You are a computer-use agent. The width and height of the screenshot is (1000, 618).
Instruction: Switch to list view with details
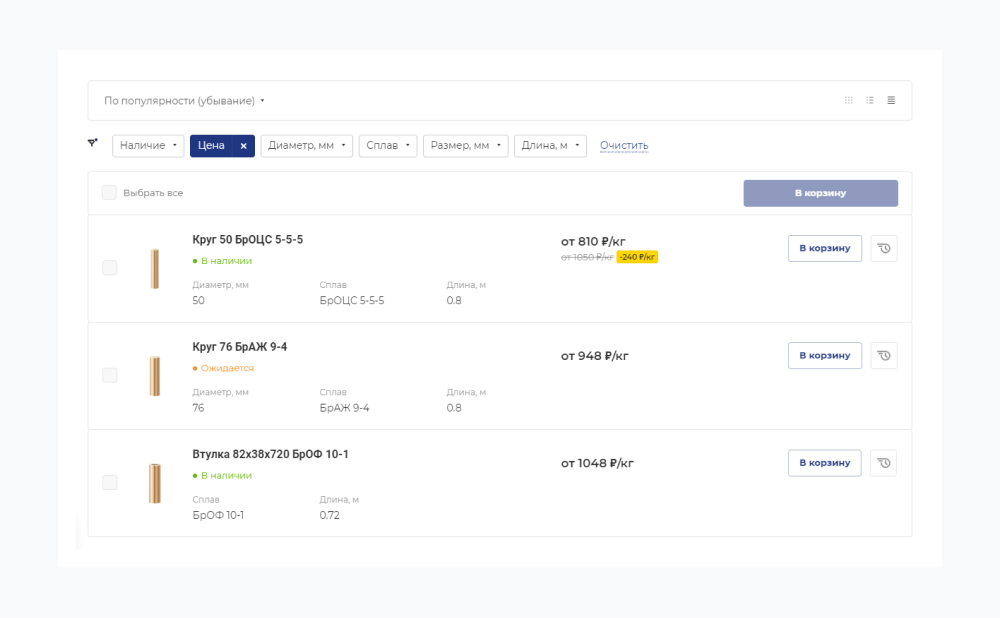pyautogui.click(x=870, y=100)
